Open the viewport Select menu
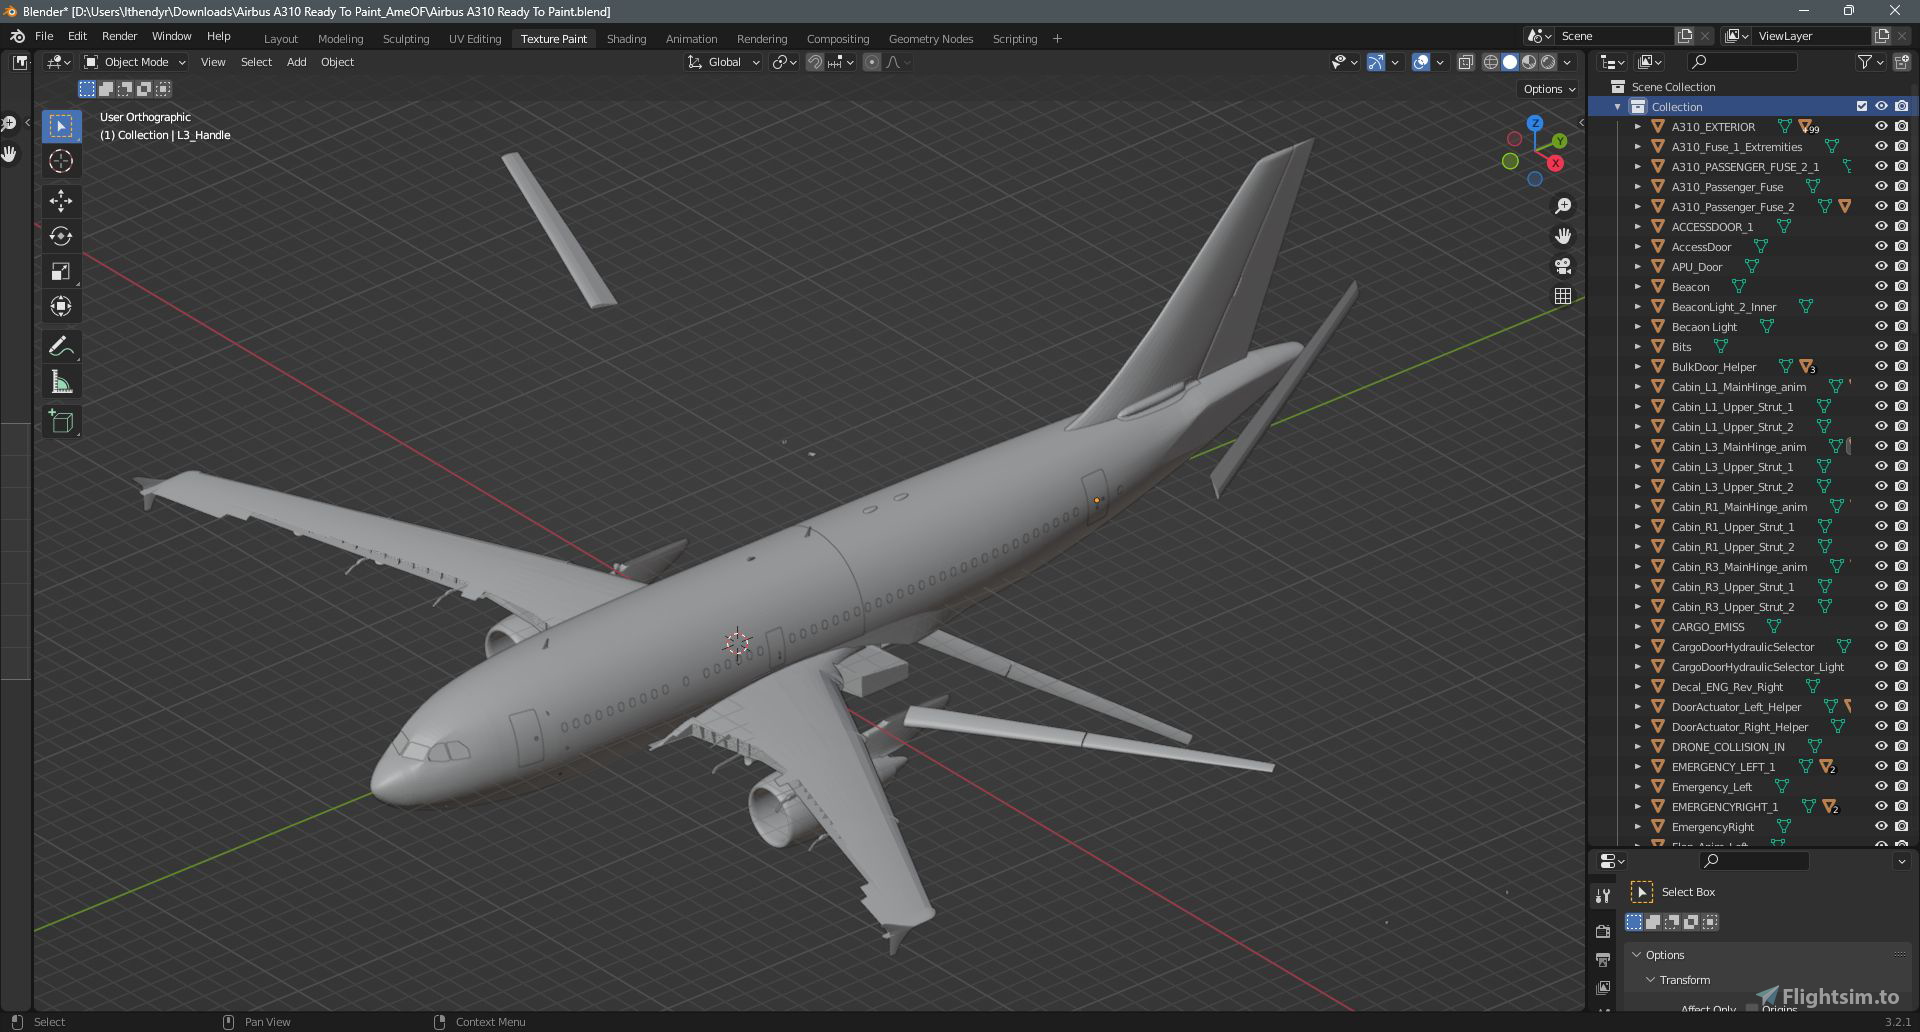This screenshot has width=1920, height=1032. click(x=256, y=62)
